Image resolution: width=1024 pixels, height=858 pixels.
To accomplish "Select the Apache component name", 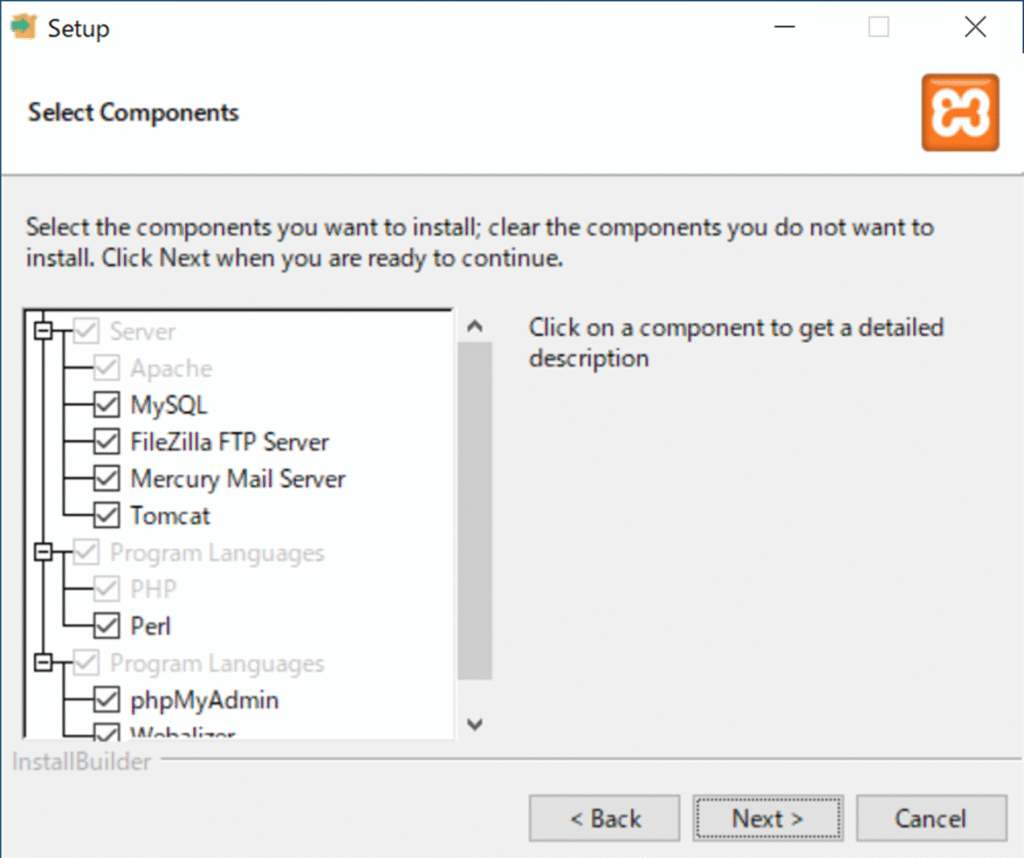I will [171, 368].
